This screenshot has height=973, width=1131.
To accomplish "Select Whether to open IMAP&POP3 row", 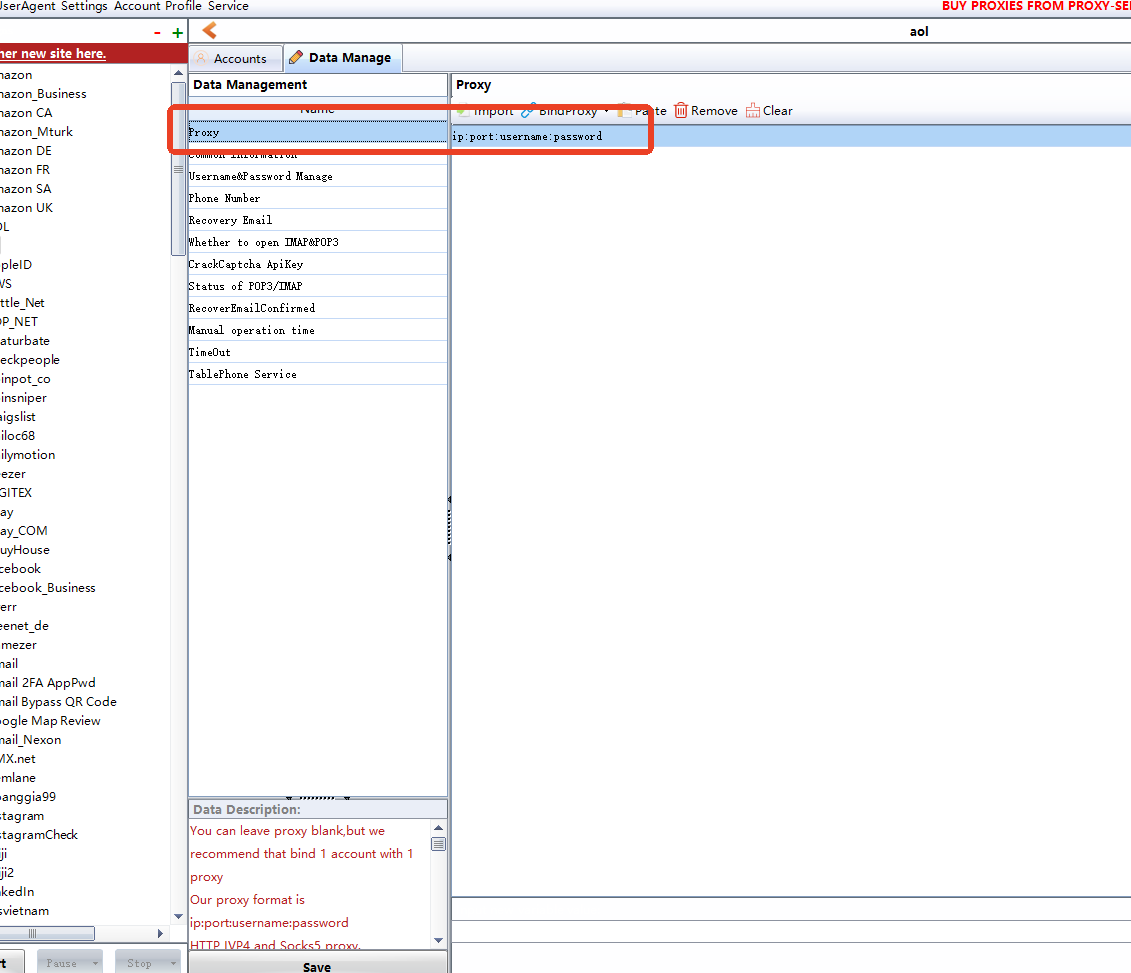I will (317, 242).
